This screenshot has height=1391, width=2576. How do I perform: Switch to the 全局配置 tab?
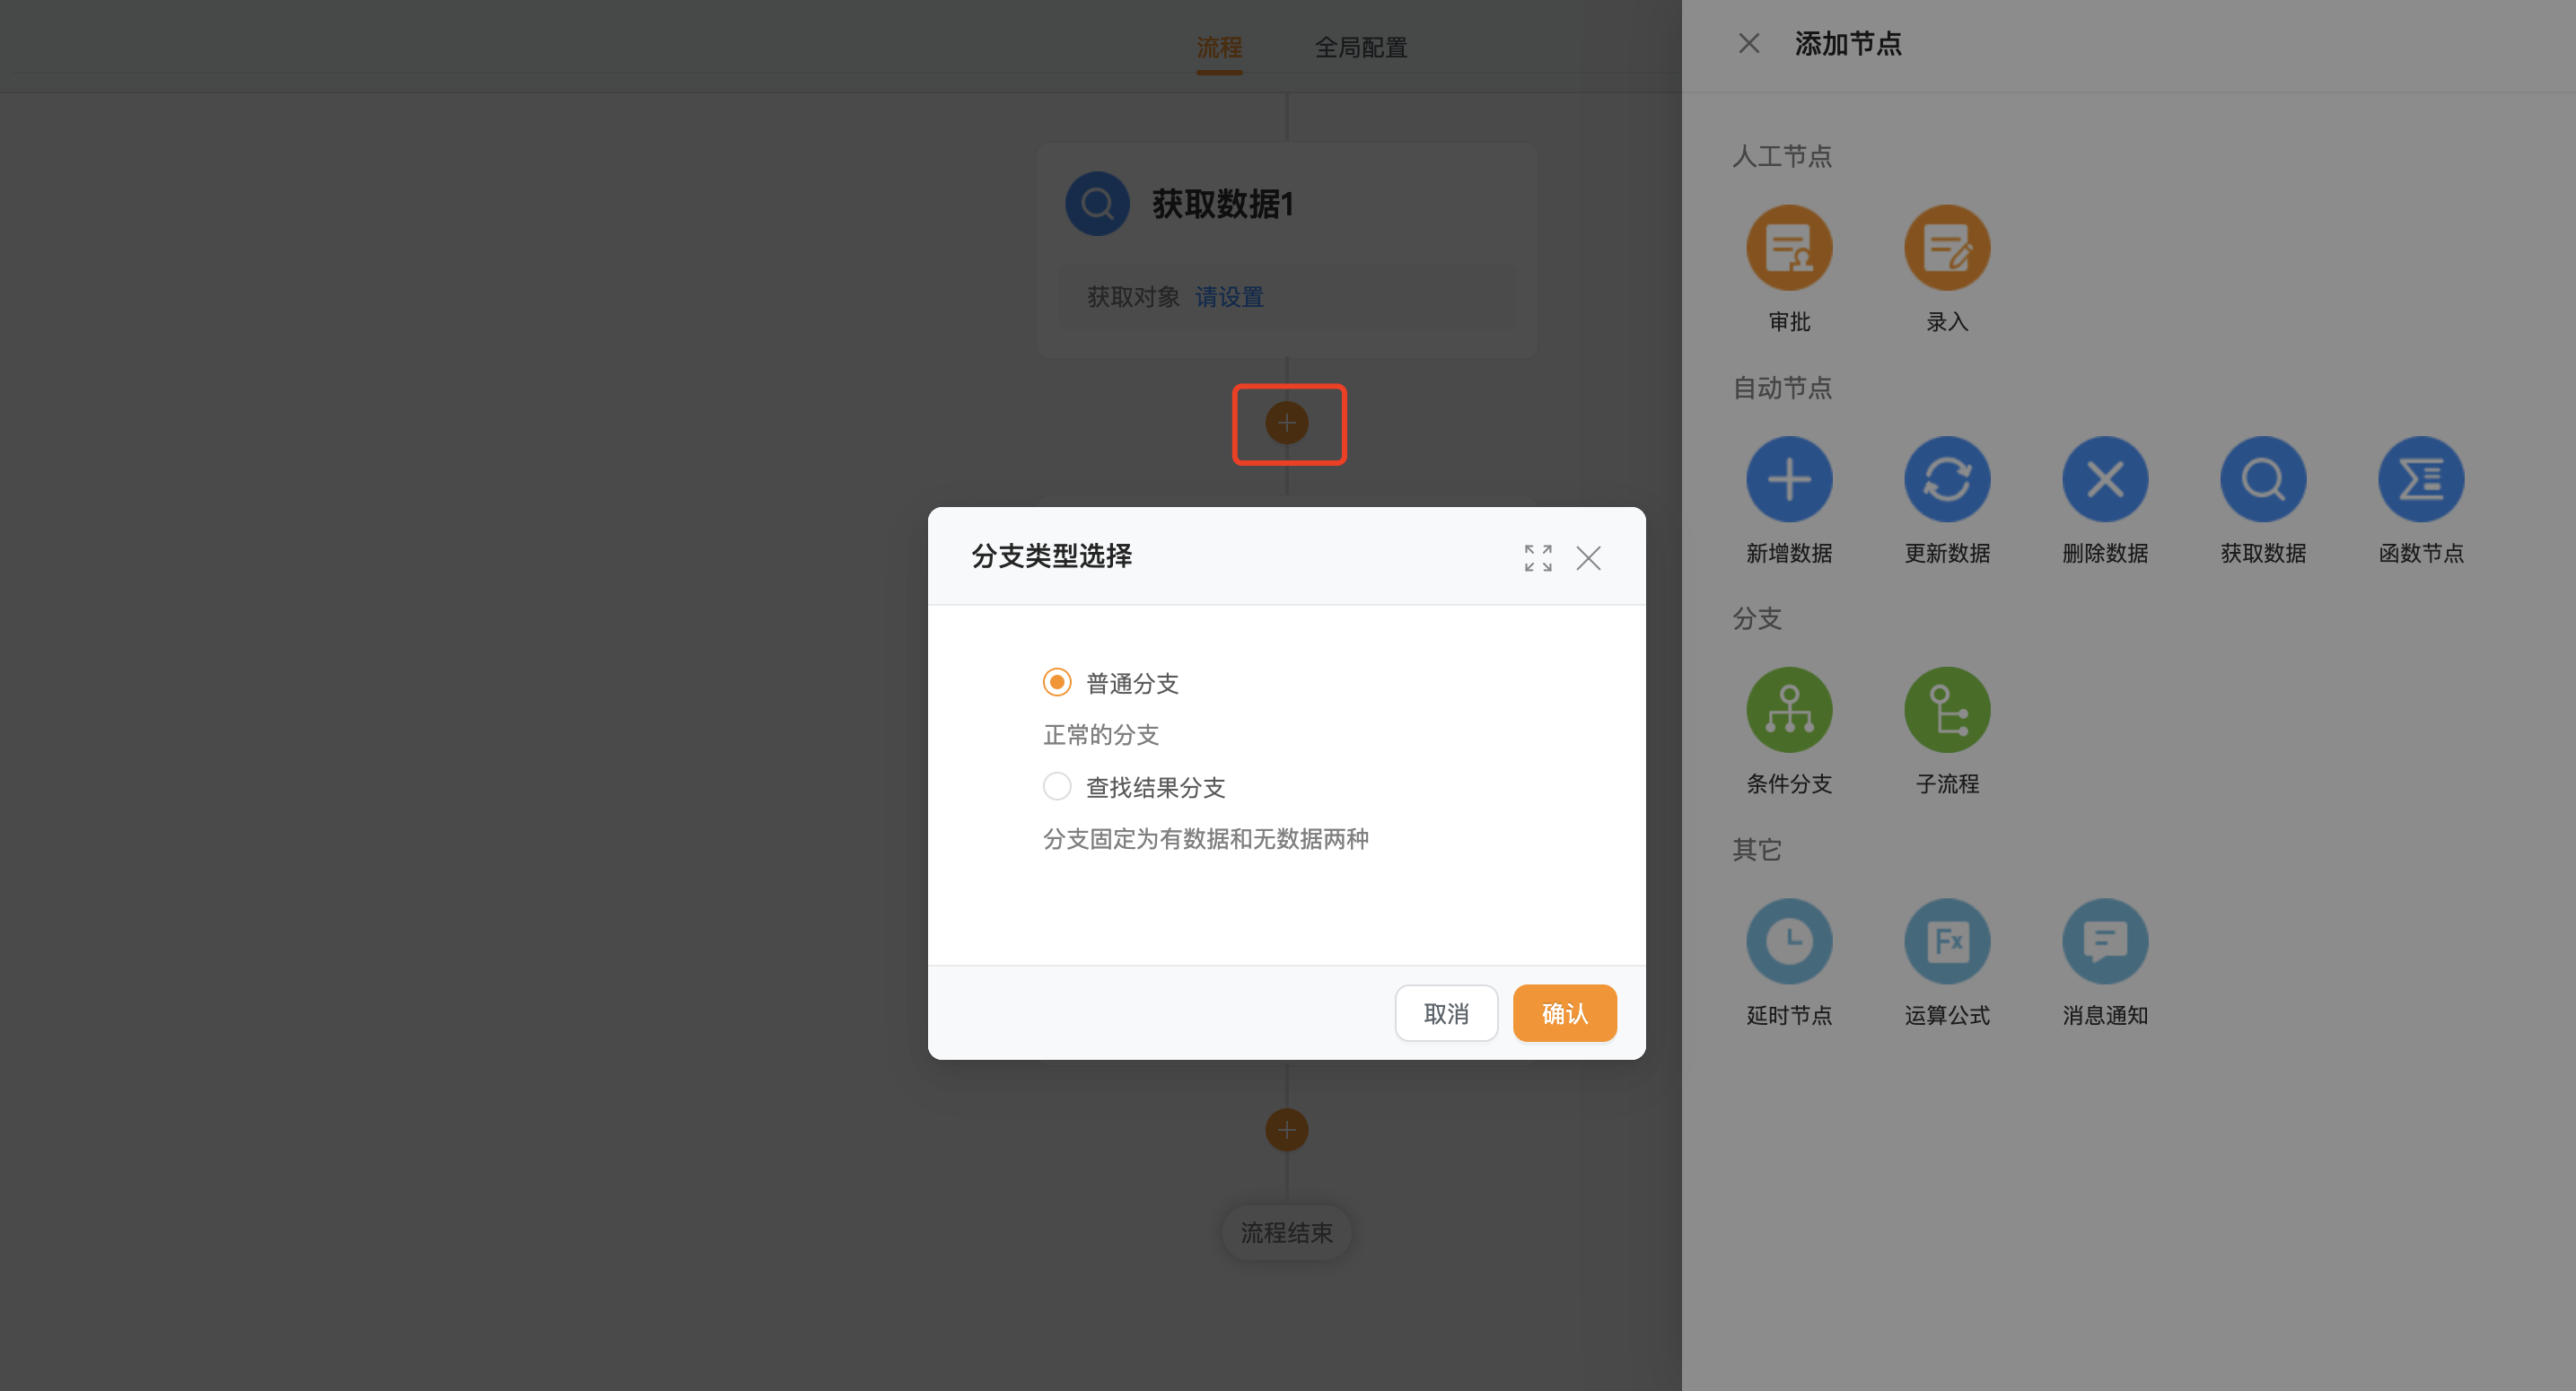pos(1360,47)
